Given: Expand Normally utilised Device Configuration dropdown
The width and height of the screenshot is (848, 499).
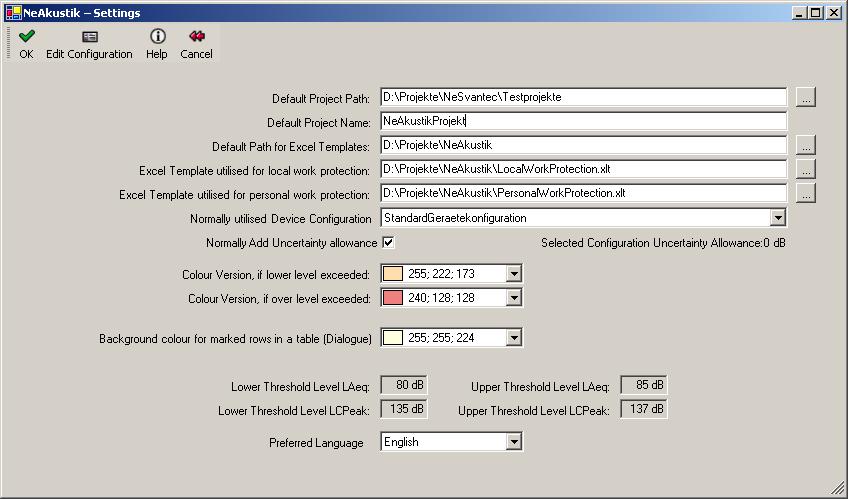Looking at the screenshot, I should coord(778,218).
